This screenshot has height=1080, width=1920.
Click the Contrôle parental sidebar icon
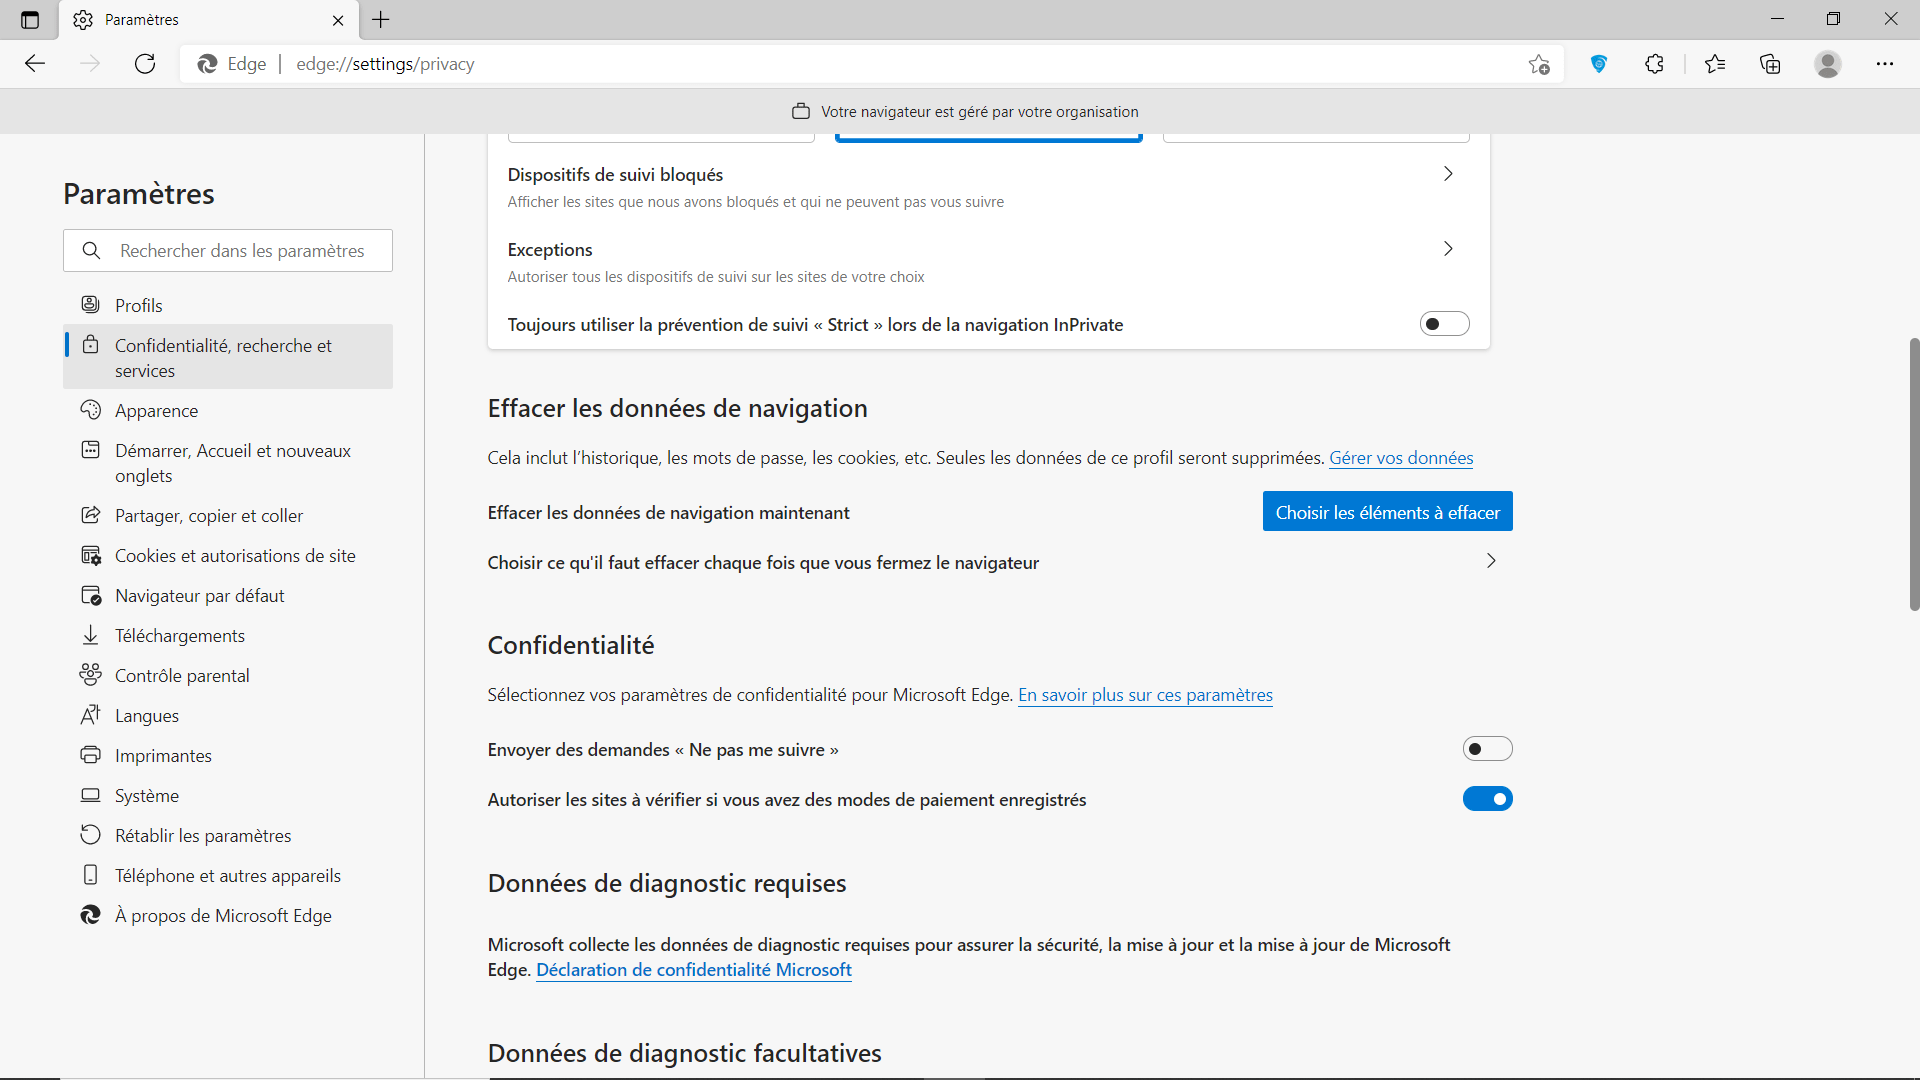(x=90, y=675)
